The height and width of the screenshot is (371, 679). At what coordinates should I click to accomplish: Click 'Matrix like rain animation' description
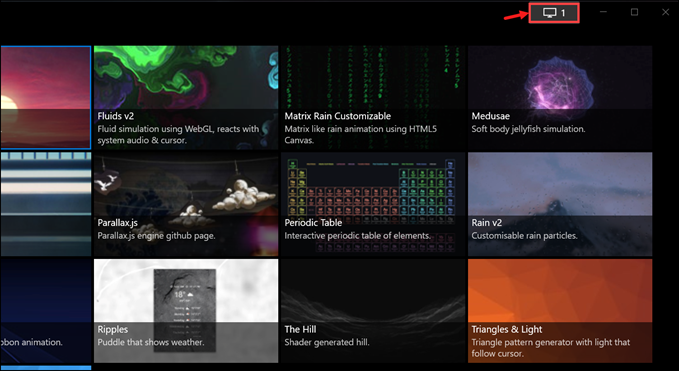(x=361, y=135)
